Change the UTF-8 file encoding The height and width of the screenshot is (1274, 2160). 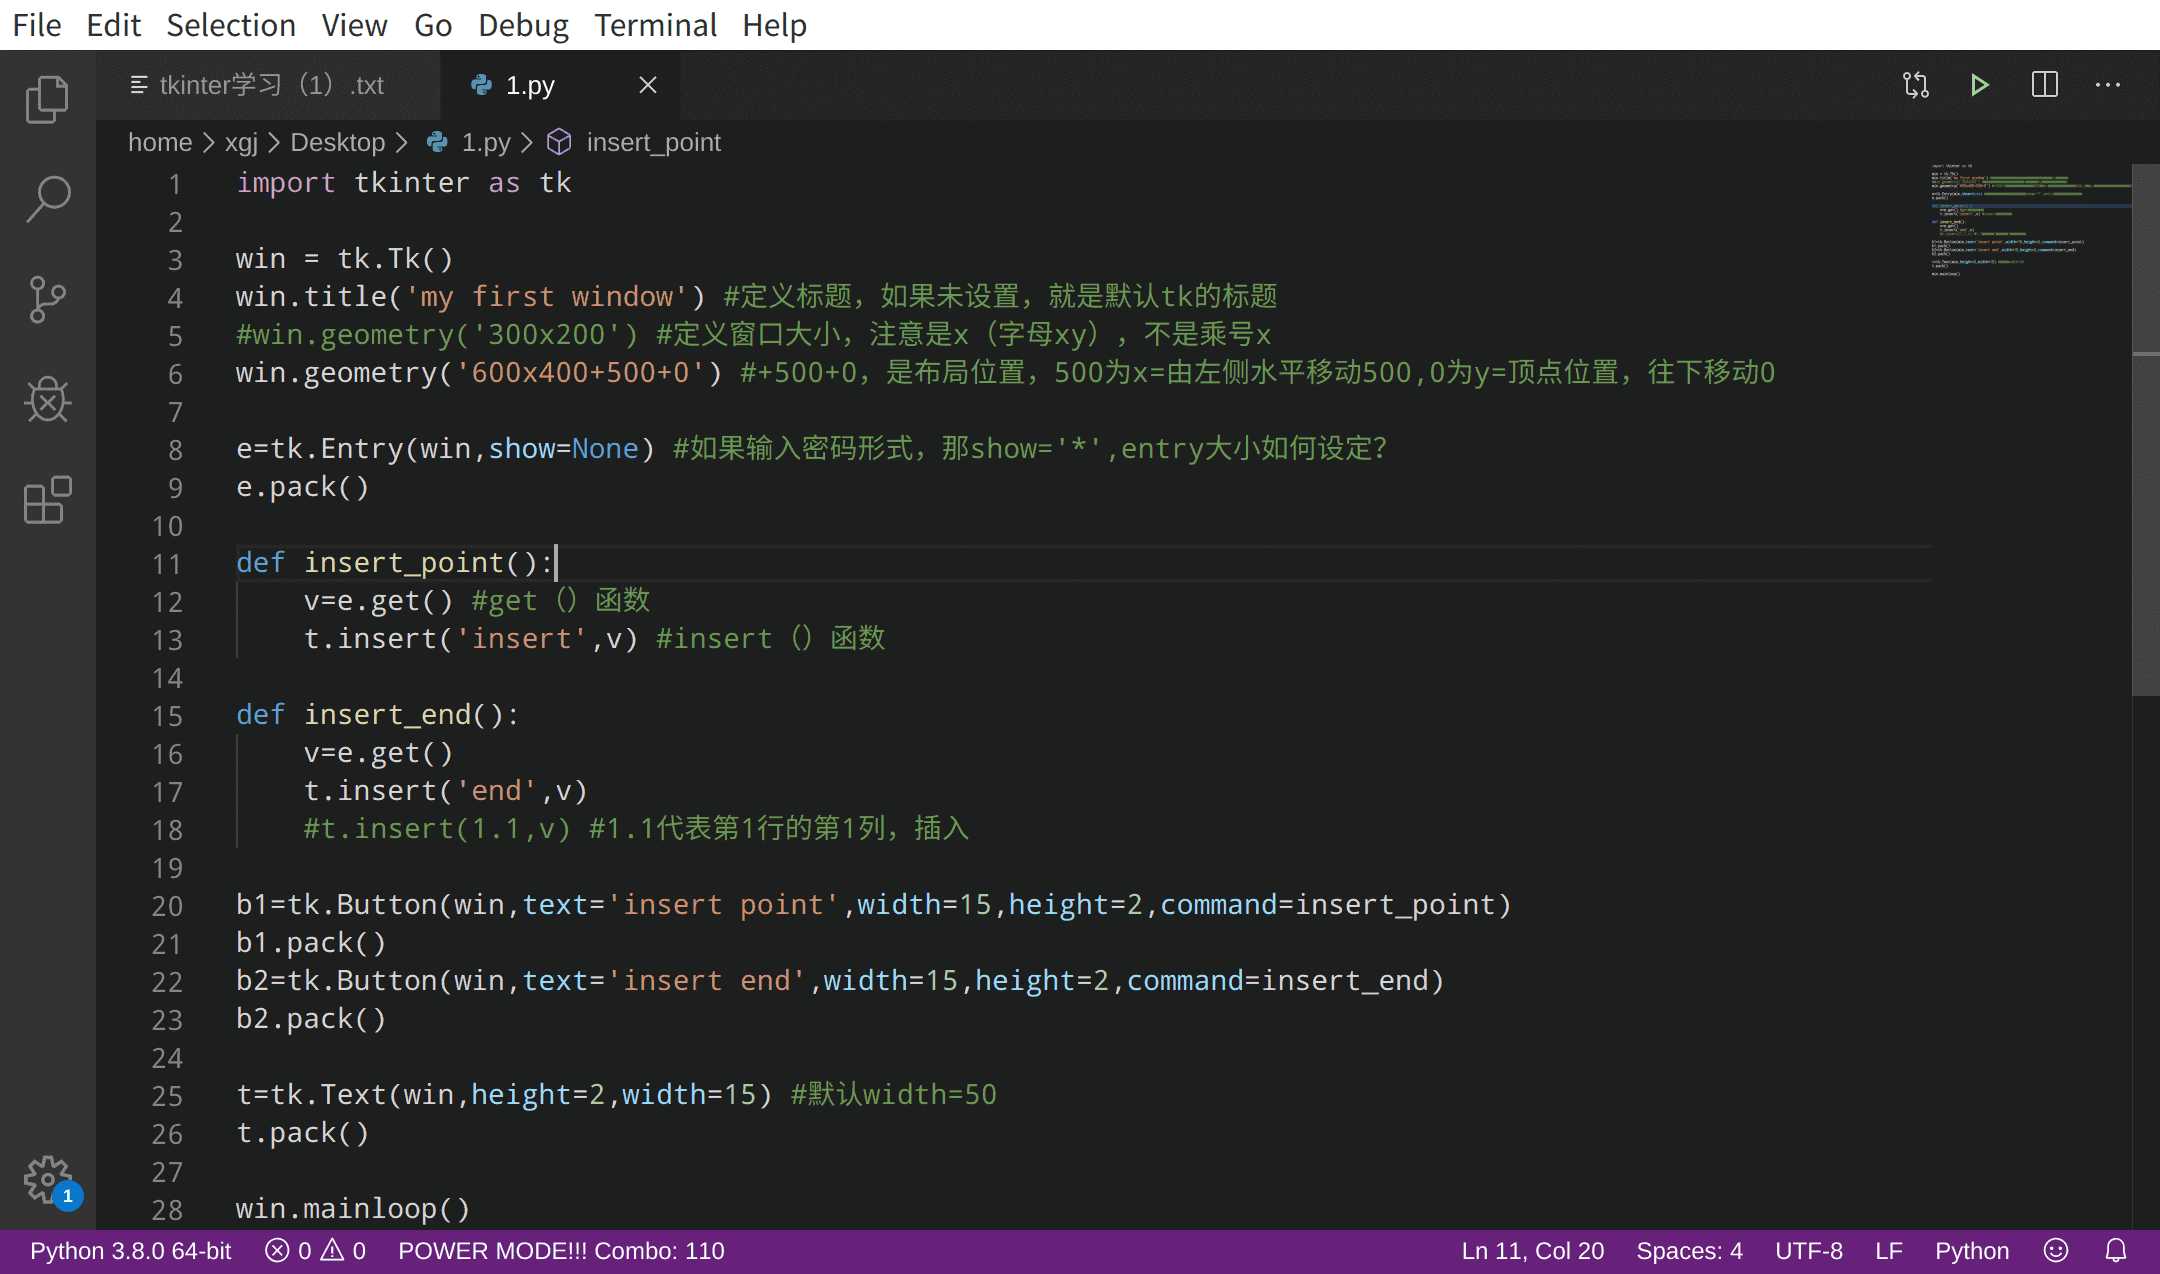pyautogui.click(x=1808, y=1251)
